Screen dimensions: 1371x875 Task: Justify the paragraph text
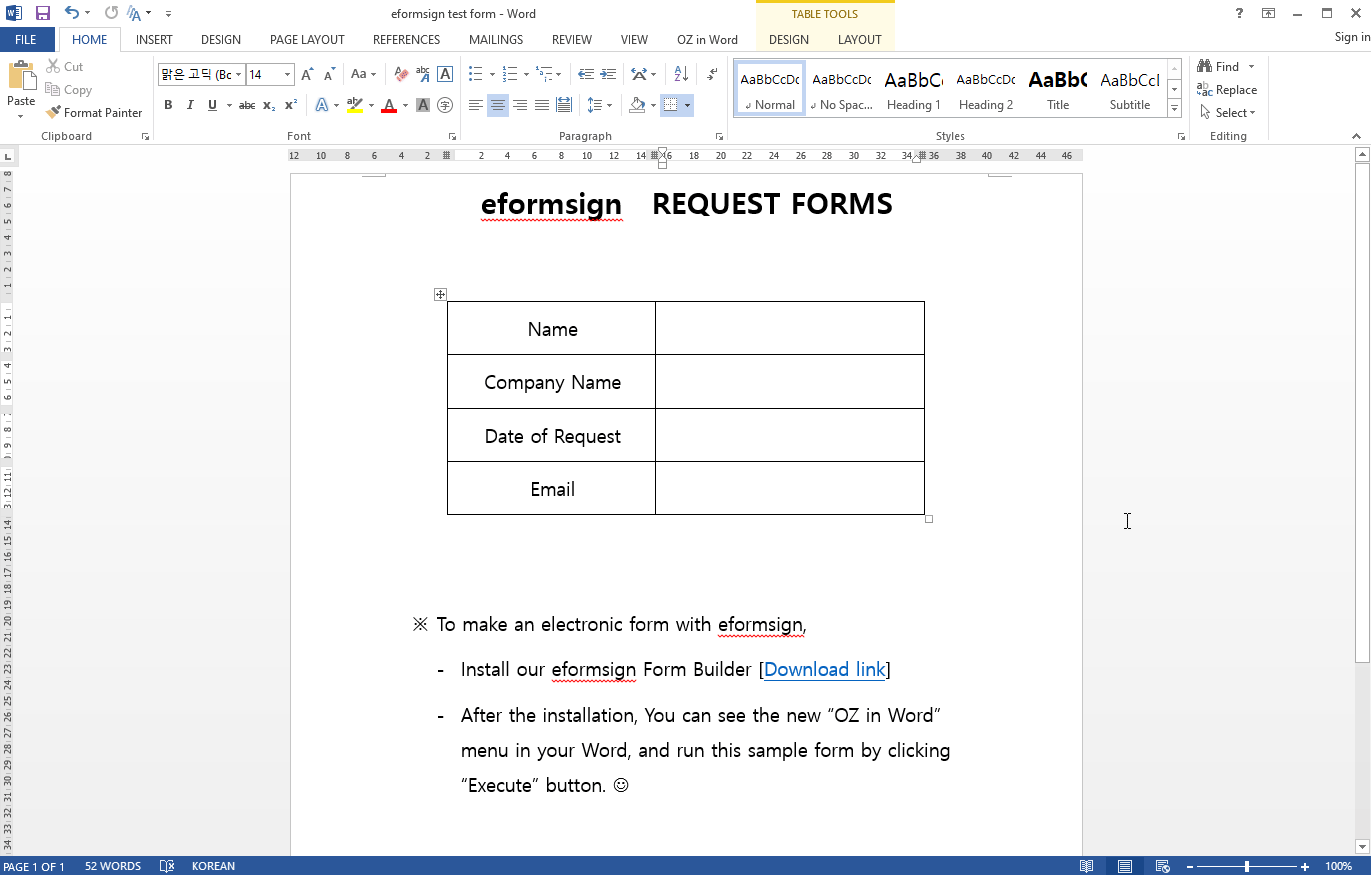[542, 105]
